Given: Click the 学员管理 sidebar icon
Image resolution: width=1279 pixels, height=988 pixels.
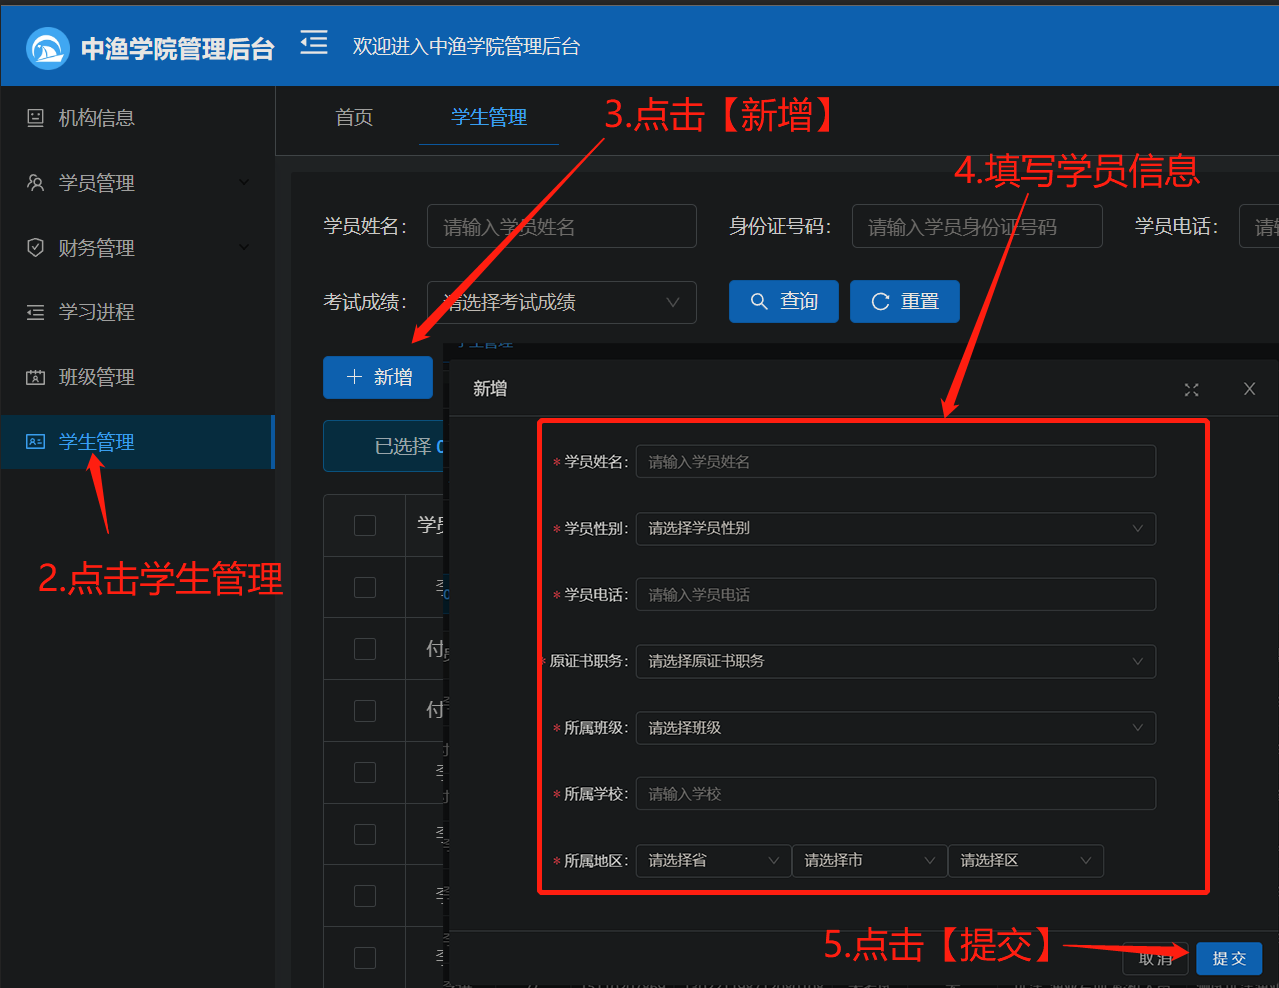Looking at the screenshot, I should point(35,183).
